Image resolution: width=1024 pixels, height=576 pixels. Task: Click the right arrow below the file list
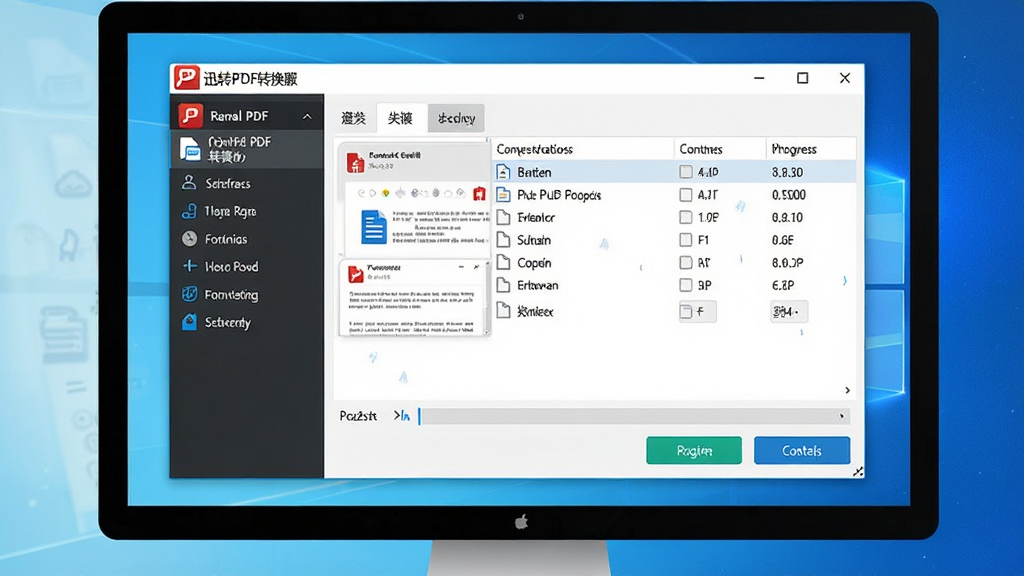coord(848,390)
